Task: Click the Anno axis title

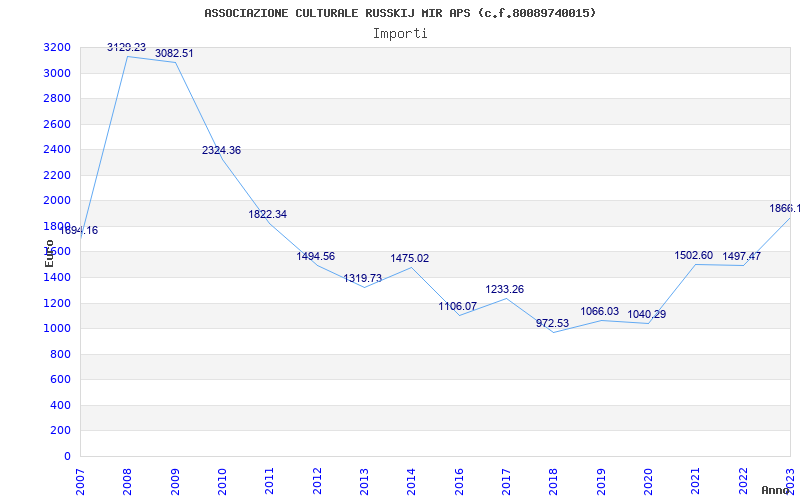Action: [776, 490]
